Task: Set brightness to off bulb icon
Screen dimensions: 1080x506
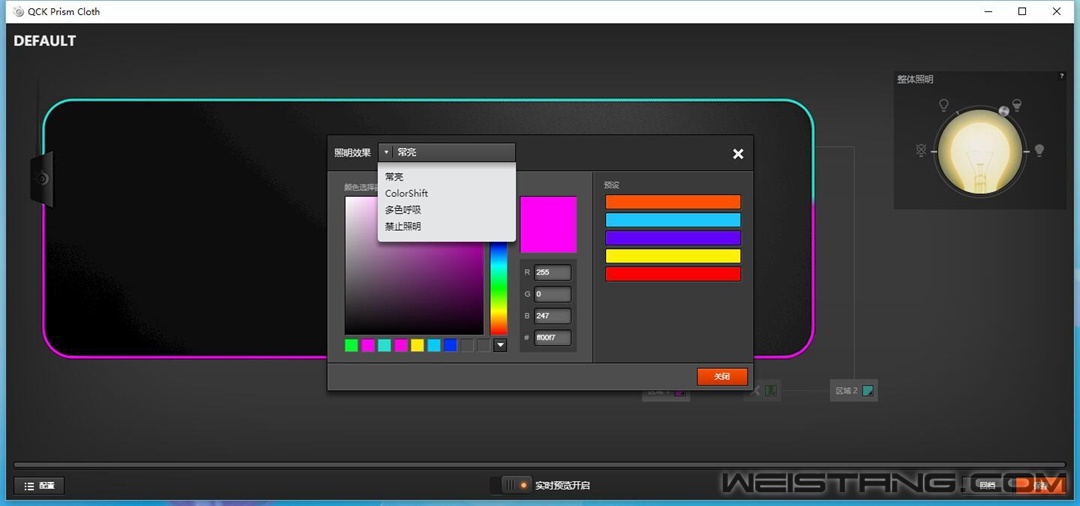Action: (x=921, y=150)
